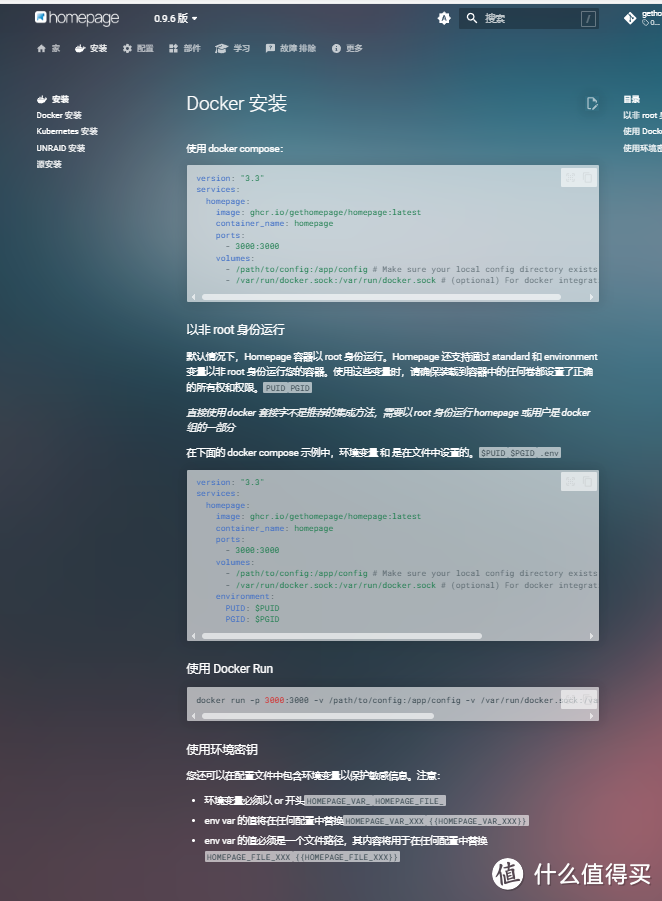The height and width of the screenshot is (901, 662).
Task: Click horizontal scrollbar of docker run code block
Action: 318,716
